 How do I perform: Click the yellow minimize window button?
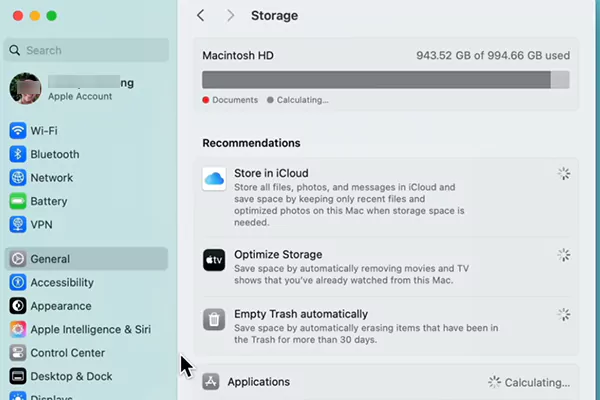pos(35,16)
